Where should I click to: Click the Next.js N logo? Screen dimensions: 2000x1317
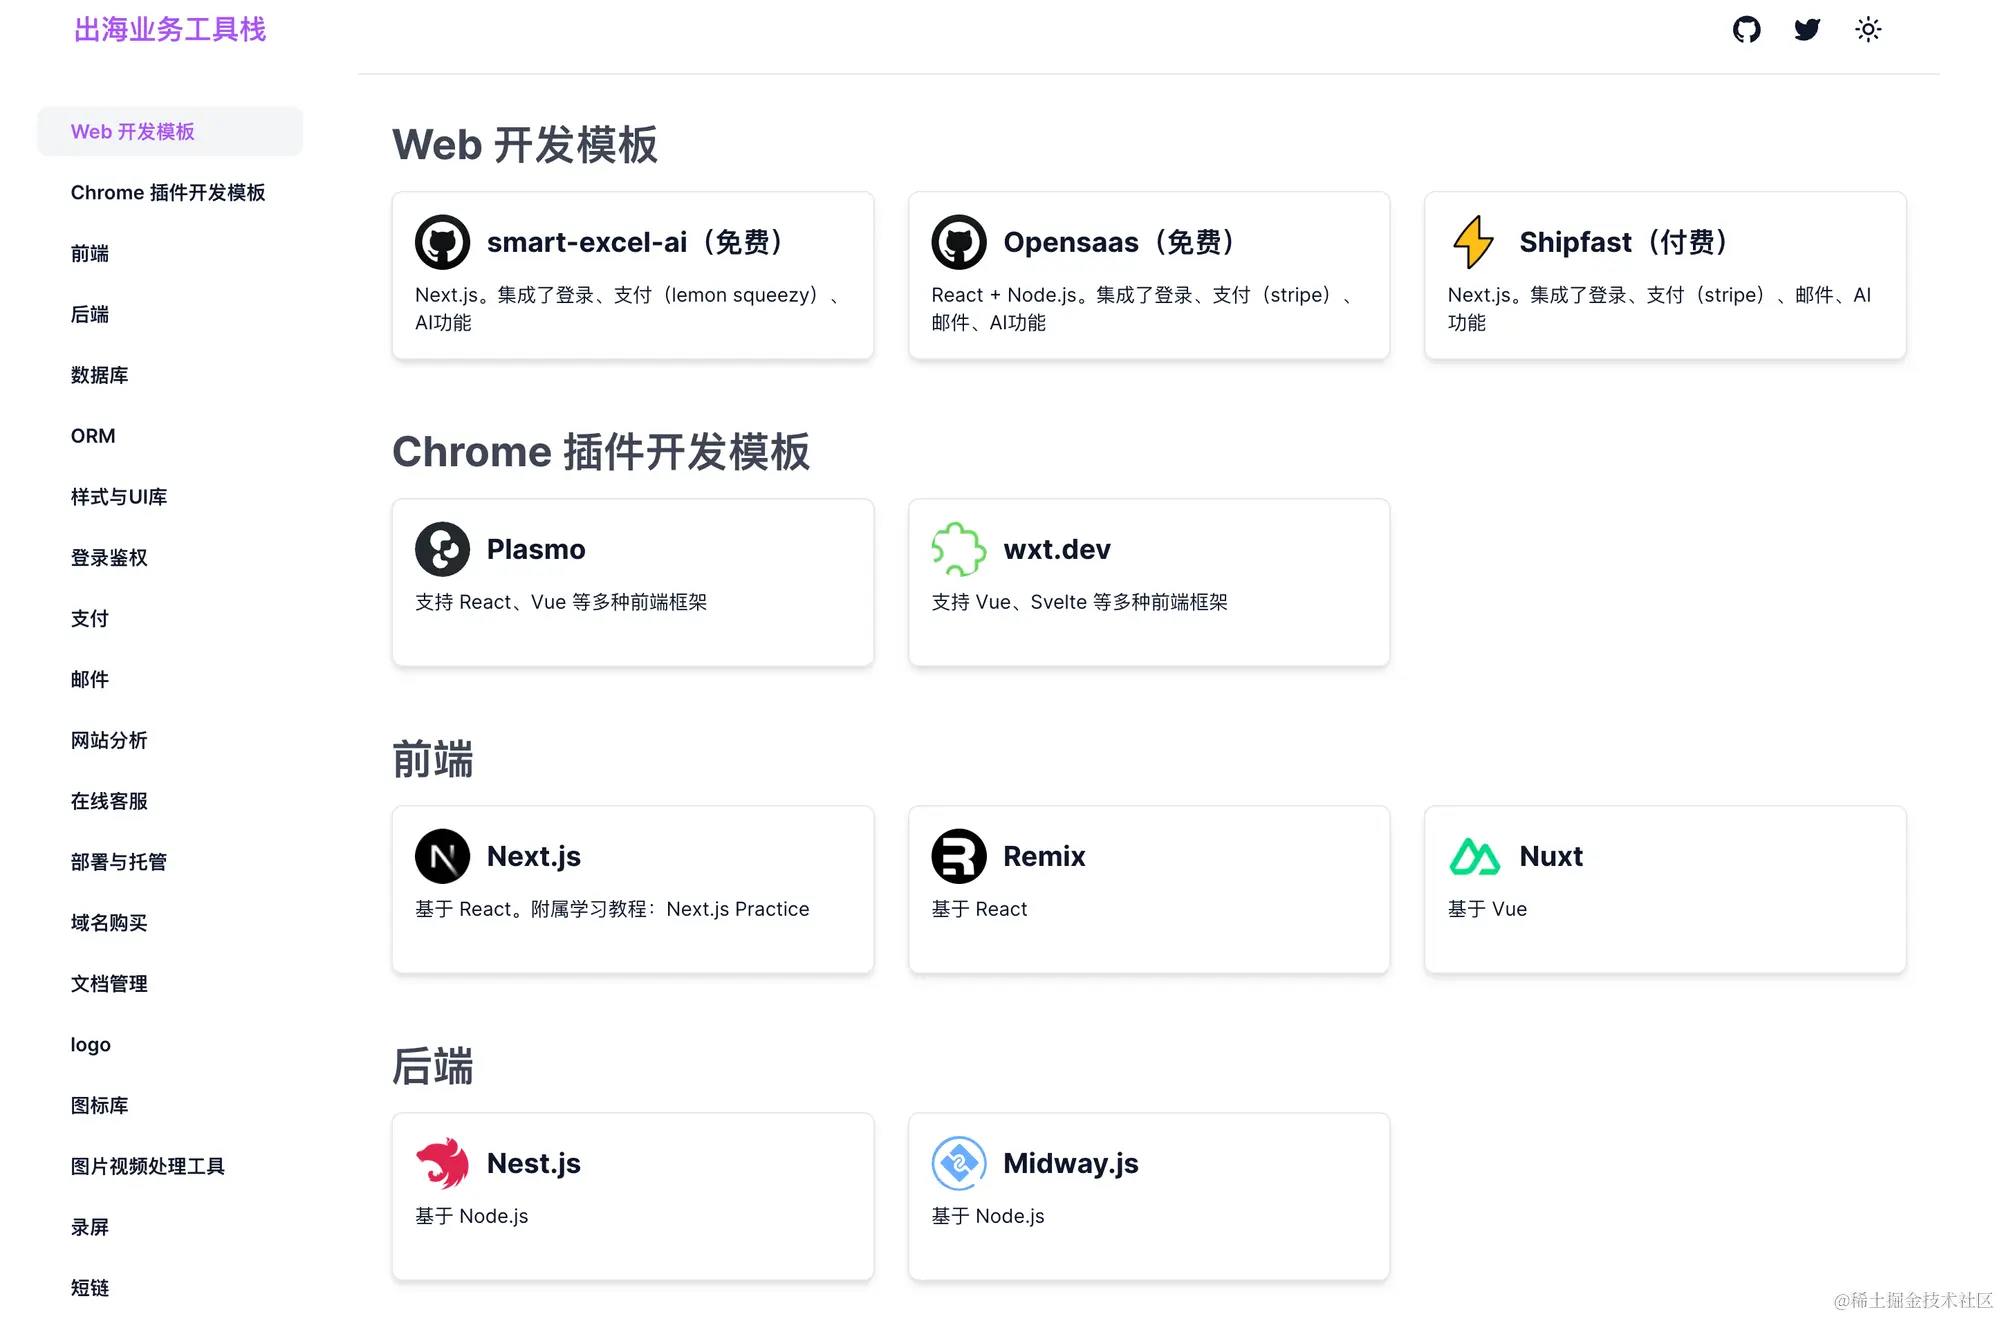(442, 856)
